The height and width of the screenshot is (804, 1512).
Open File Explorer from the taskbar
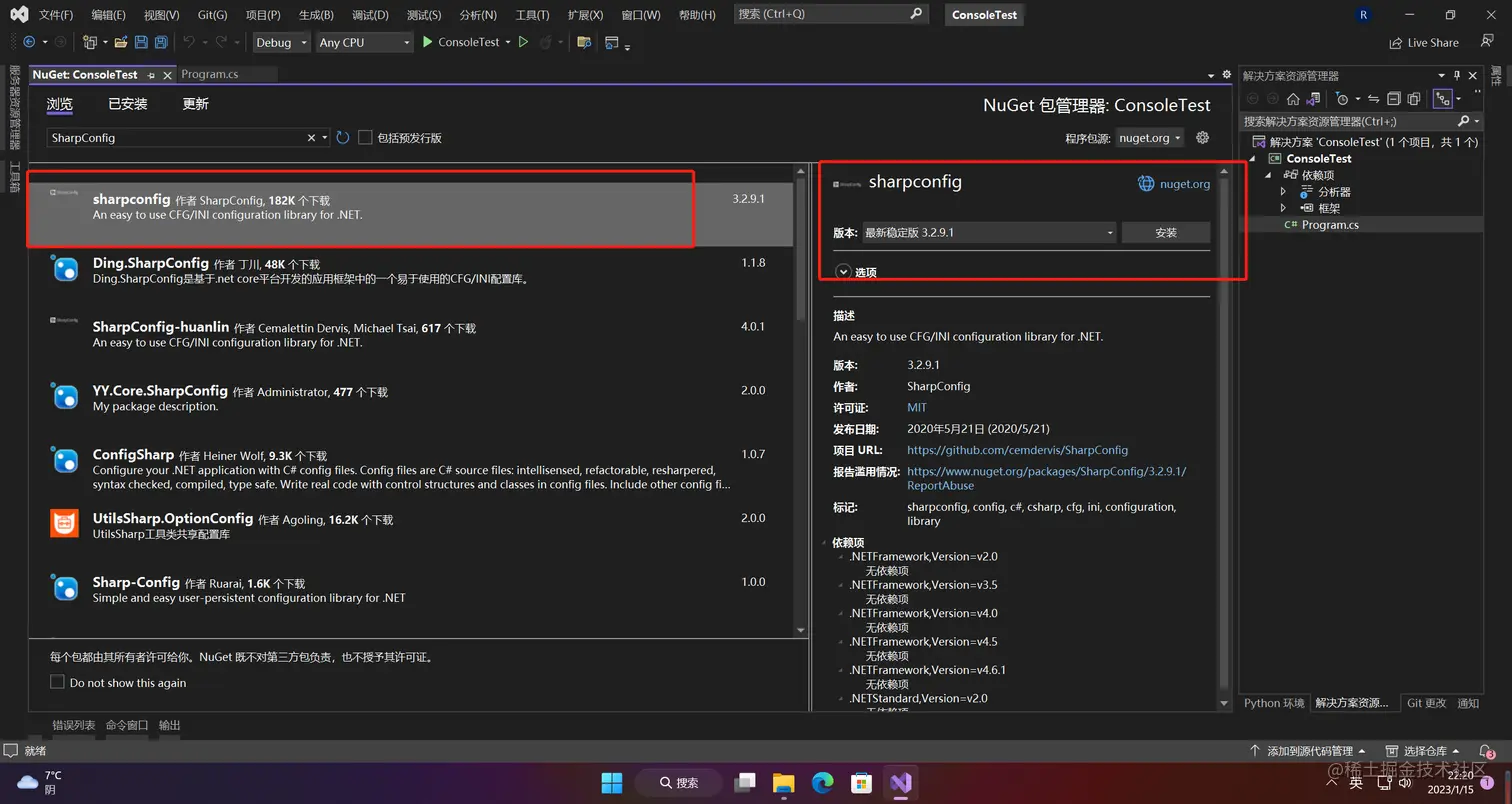click(x=783, y=783)
